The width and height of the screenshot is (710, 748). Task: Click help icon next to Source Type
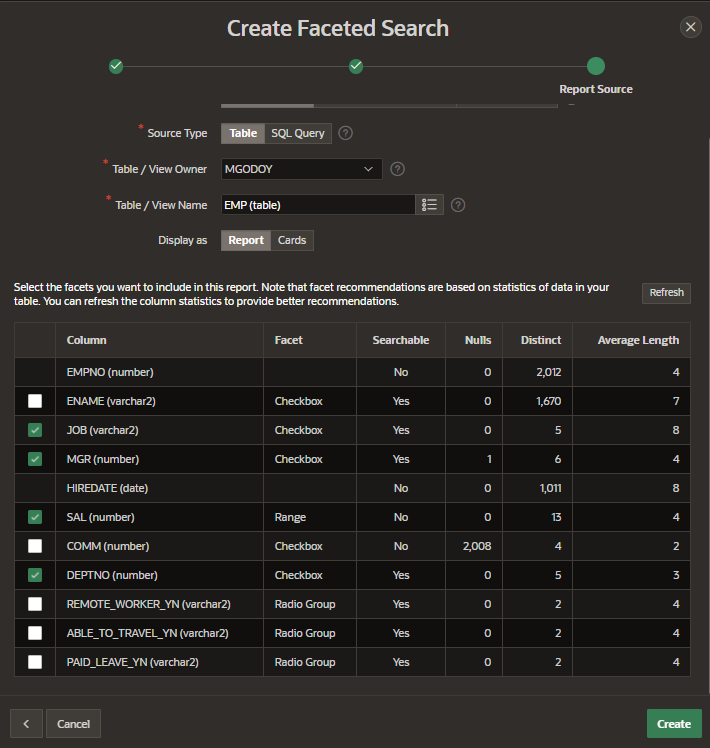pyautogui.click(x=346, y=133)
